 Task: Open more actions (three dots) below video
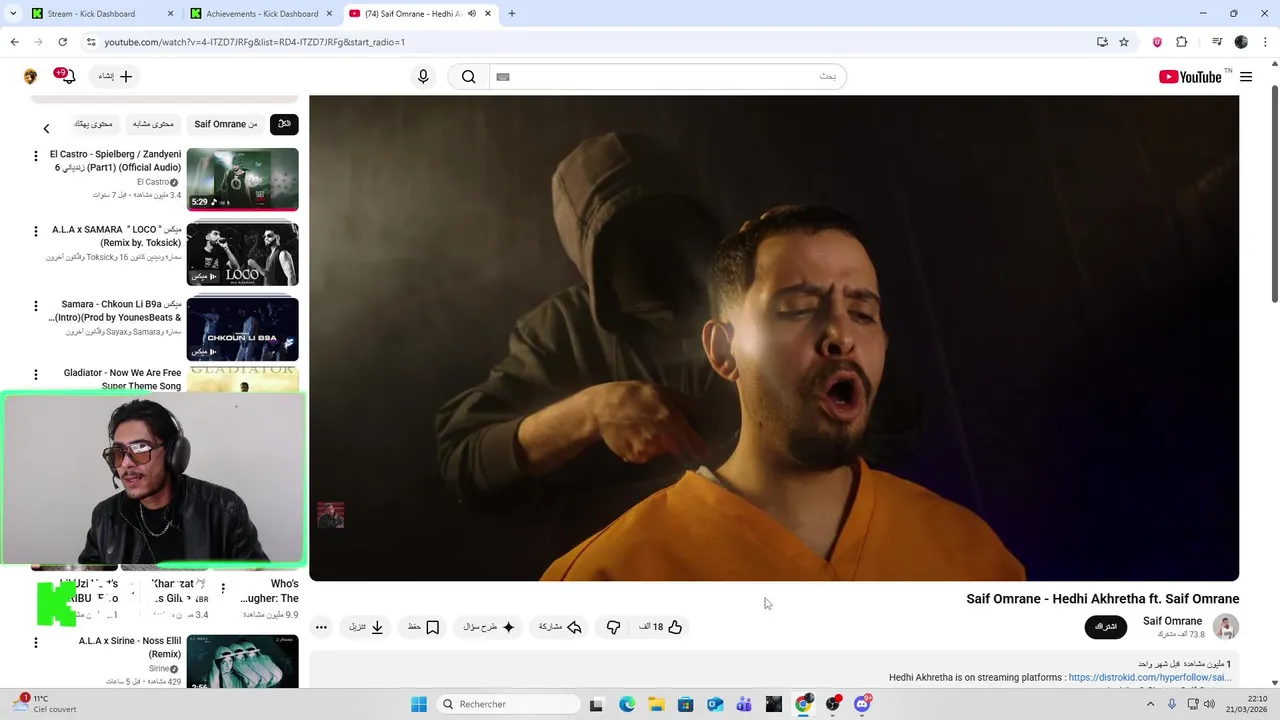(321, 627)
